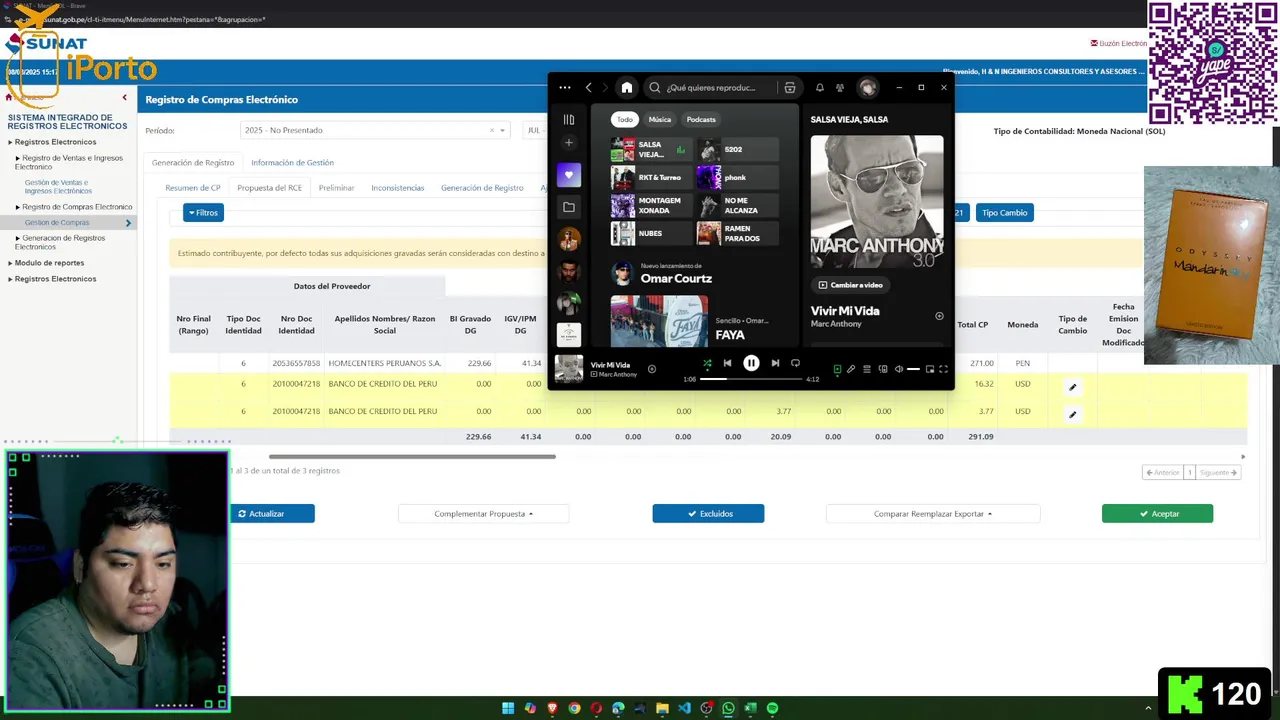
Task: Open connect to a device icon
Action: [883, 369]
